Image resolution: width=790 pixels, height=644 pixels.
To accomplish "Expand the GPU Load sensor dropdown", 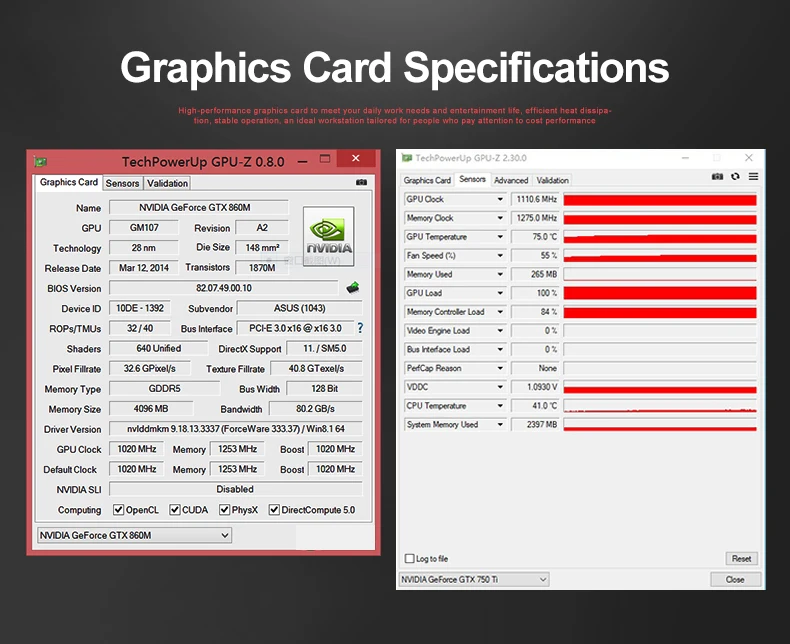I will click(x=500, y=293).
